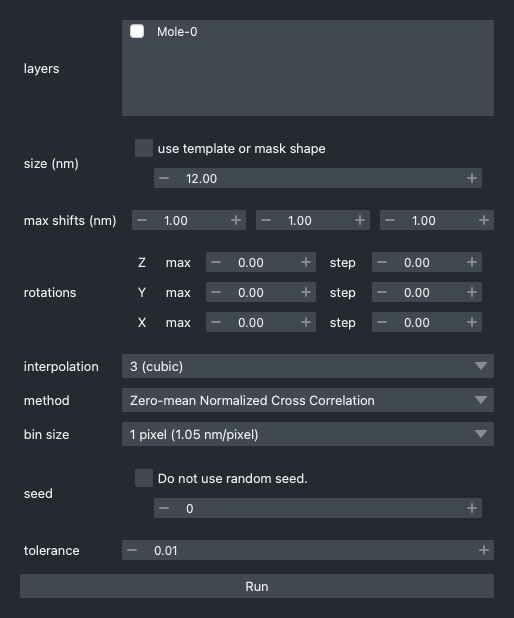Decrease third max shifts value

[390, 220]
